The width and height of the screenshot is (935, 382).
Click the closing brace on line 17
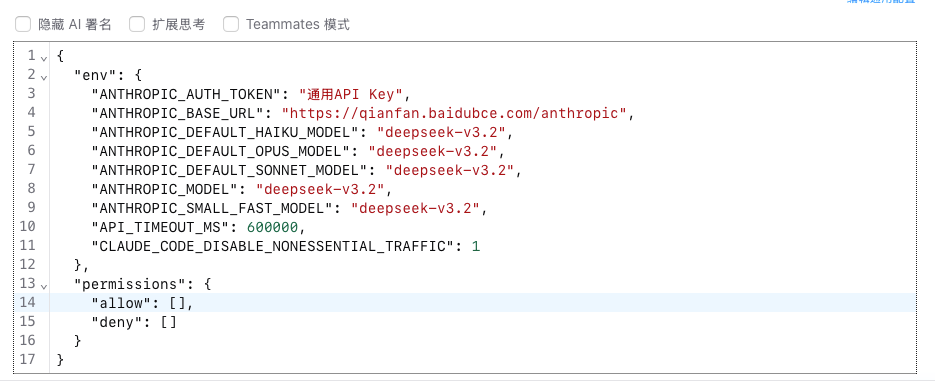pos(60,360)
